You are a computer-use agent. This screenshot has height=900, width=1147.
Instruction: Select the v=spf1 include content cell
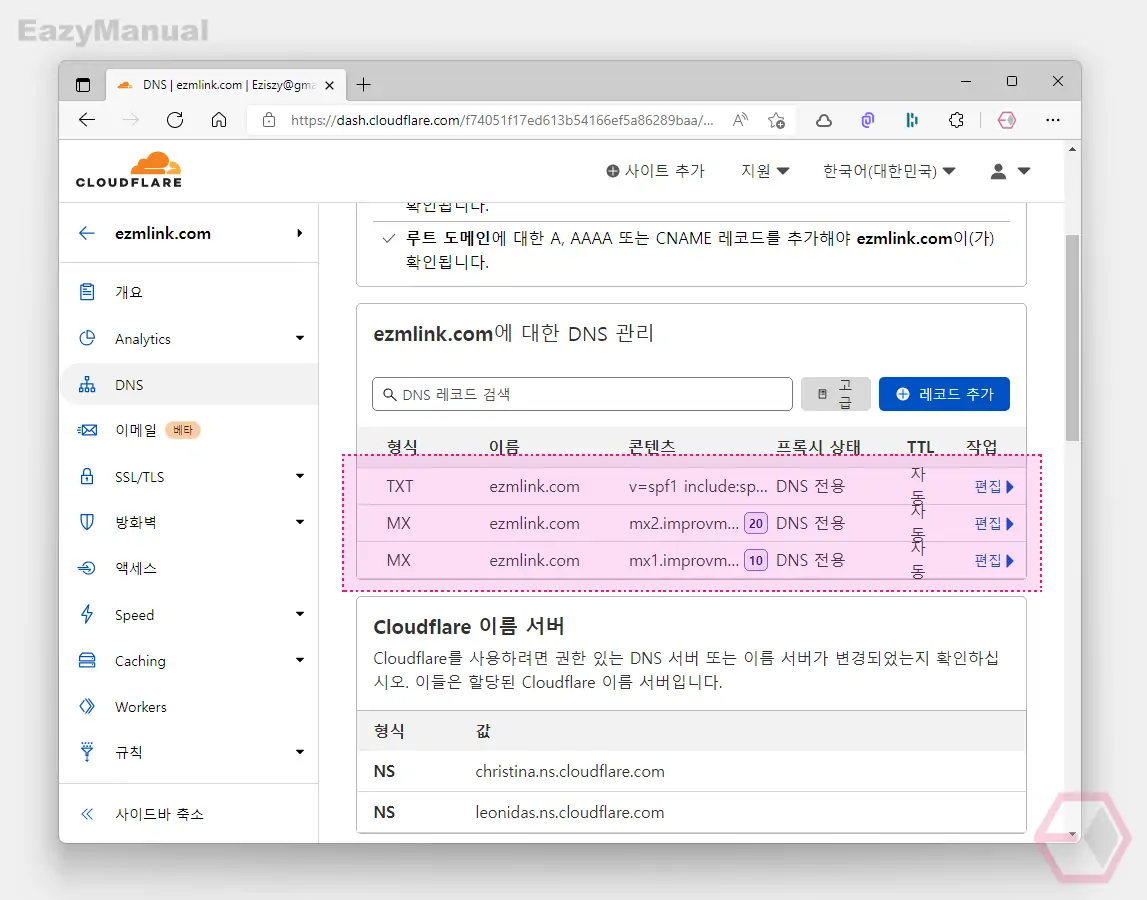point(698,487)
